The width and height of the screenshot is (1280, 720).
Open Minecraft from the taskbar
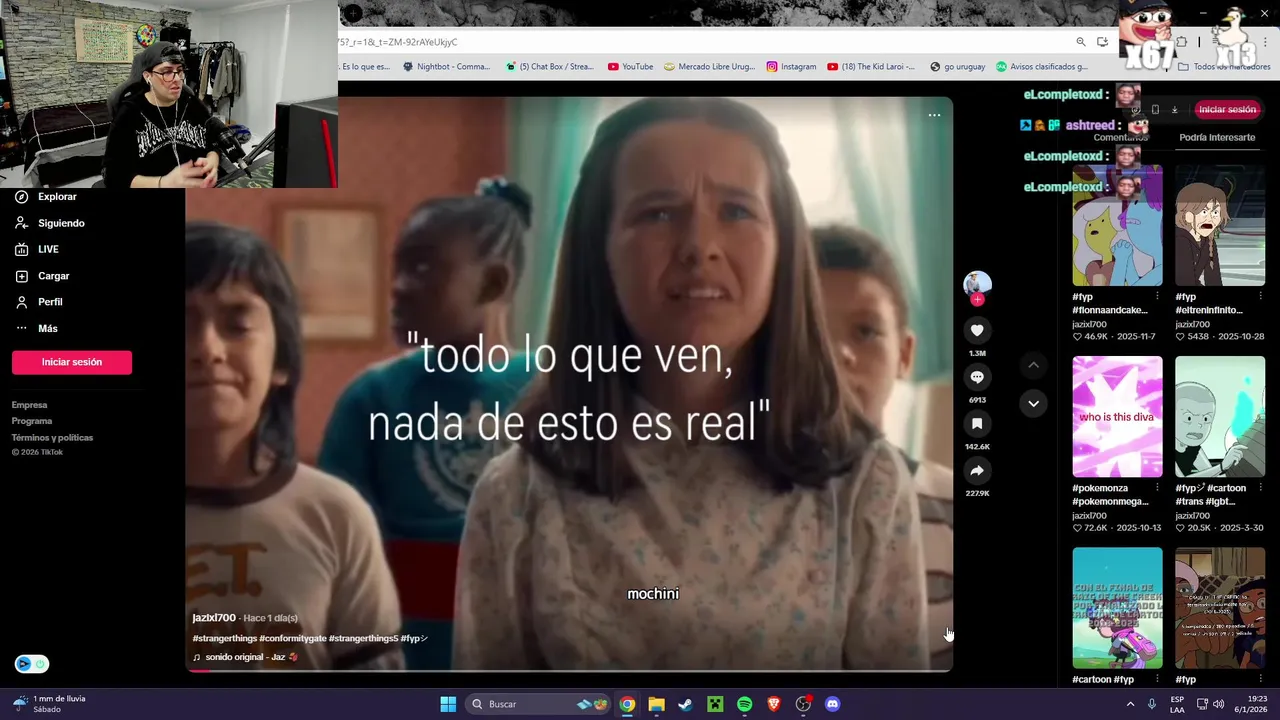coord(715,704)
